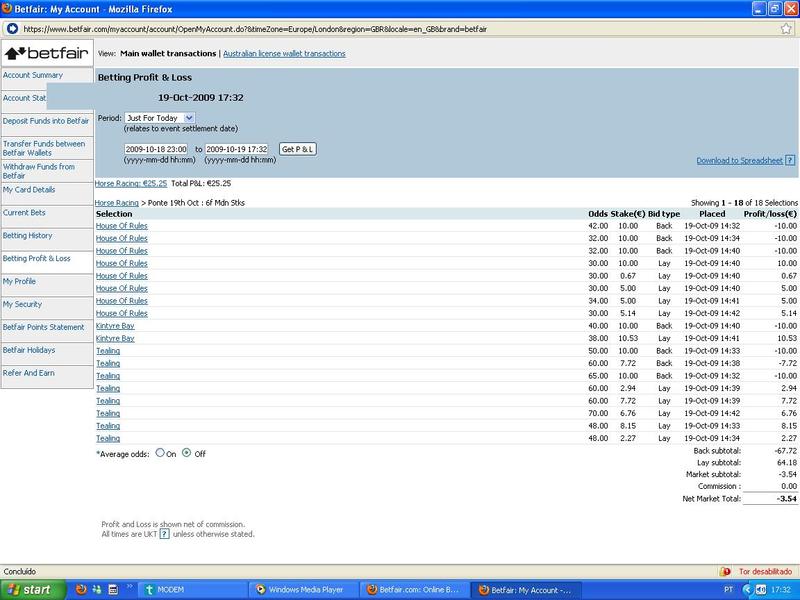
Task: Click Kintyre Bay link at odds 40.00
Action: coord(115,326)
